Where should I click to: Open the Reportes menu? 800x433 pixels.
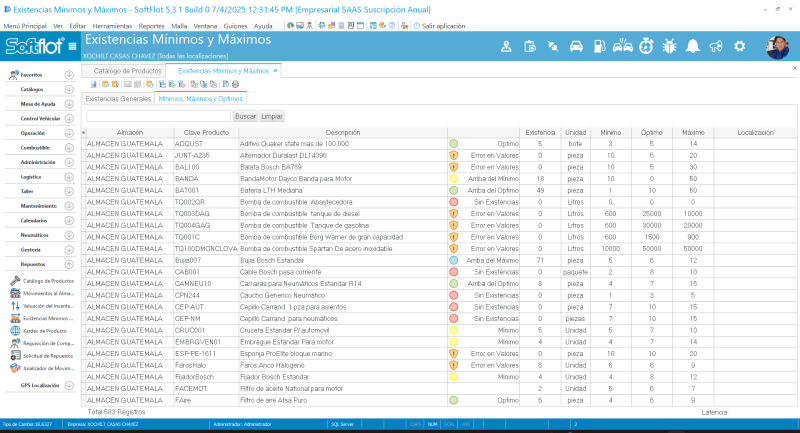pyautogui.click(x=151, y=25)
